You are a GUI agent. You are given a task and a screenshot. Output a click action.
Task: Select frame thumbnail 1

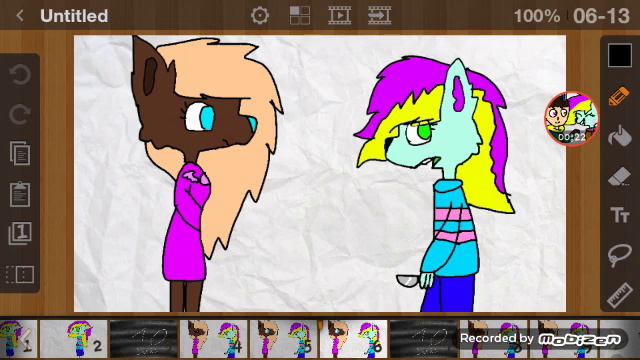18,338
